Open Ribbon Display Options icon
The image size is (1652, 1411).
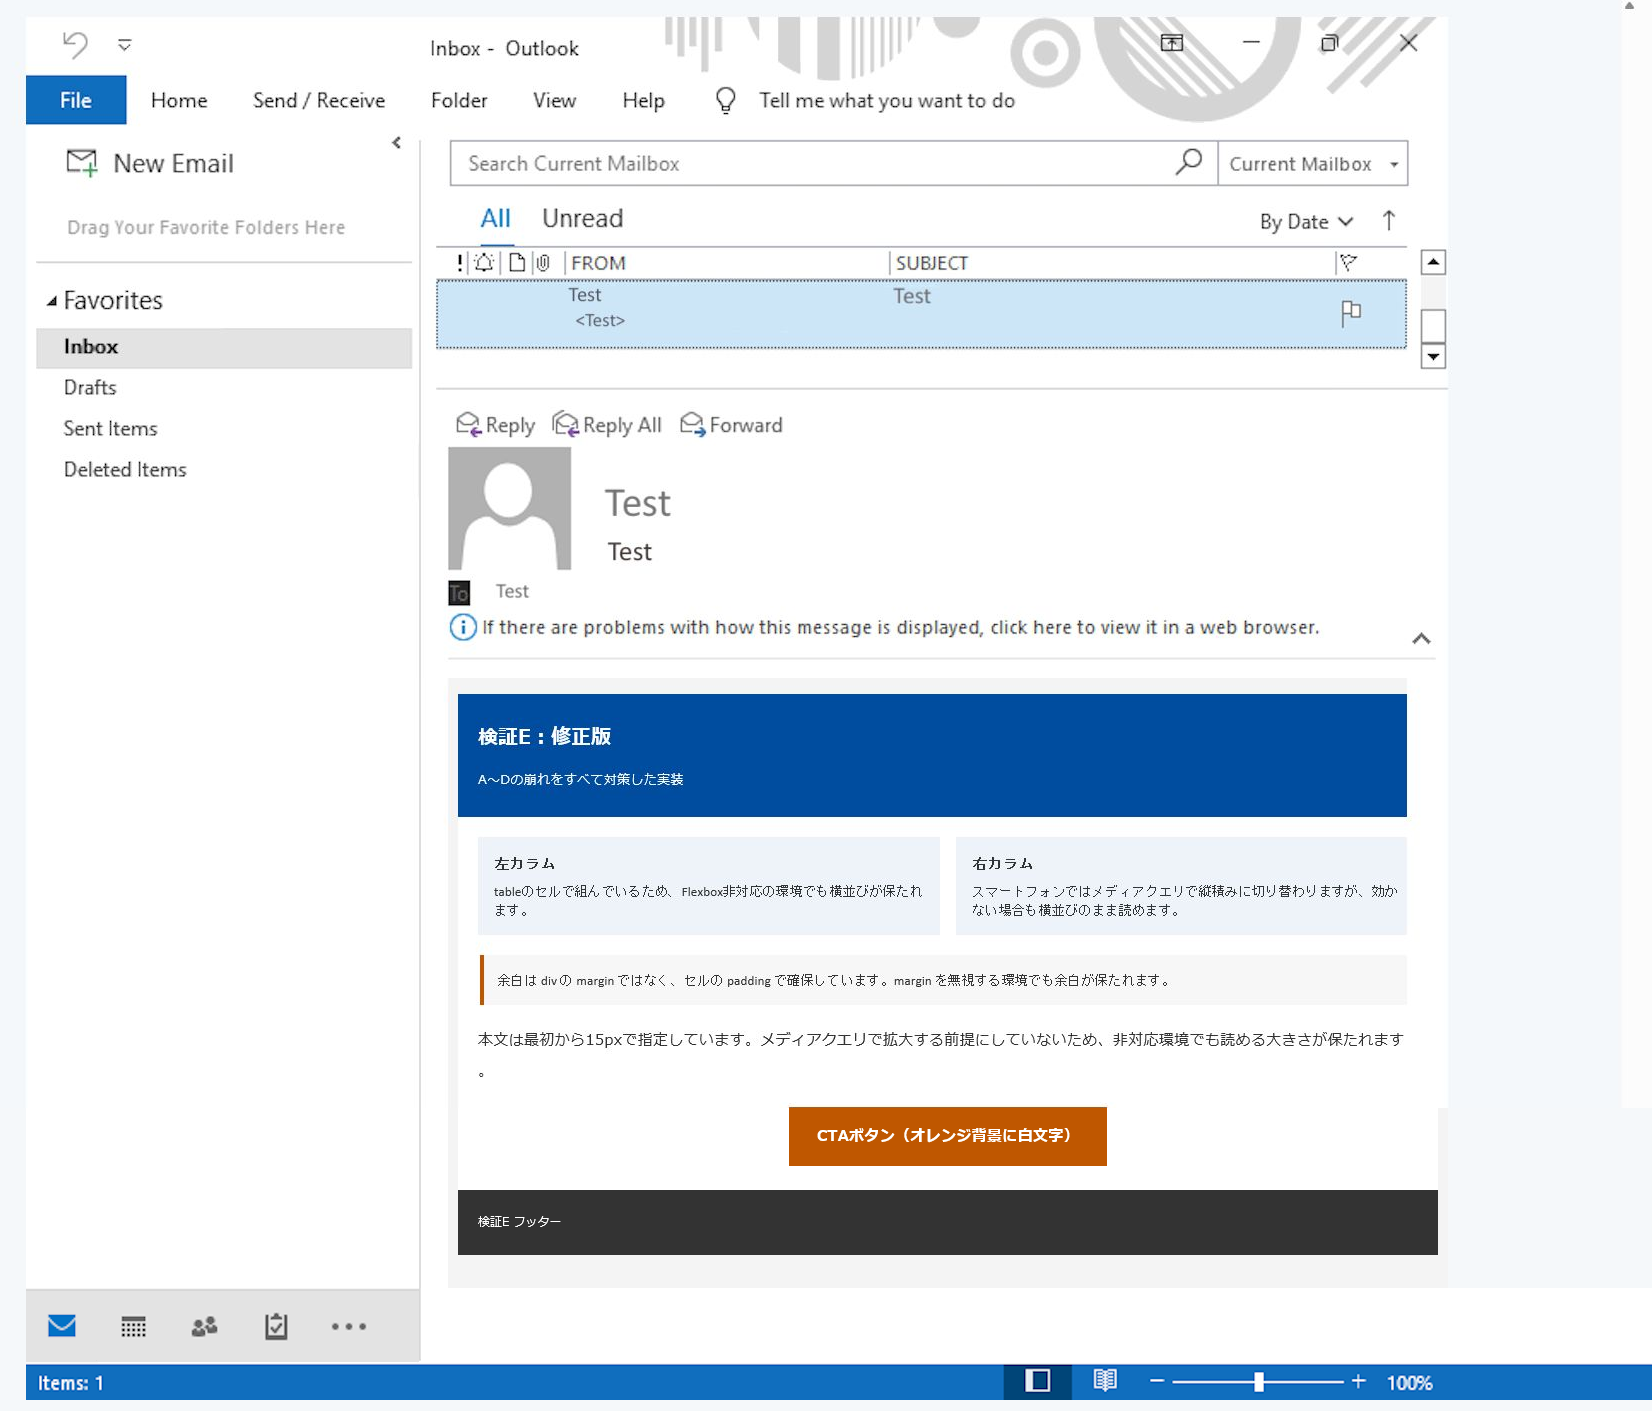tap(1172, 43)
